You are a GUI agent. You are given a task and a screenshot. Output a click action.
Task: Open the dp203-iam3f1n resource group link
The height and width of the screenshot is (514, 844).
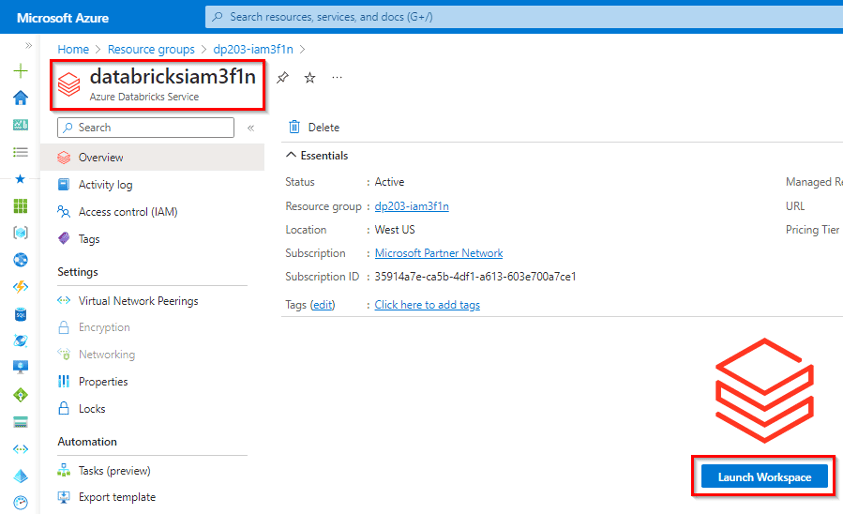(x=412, y=206)
